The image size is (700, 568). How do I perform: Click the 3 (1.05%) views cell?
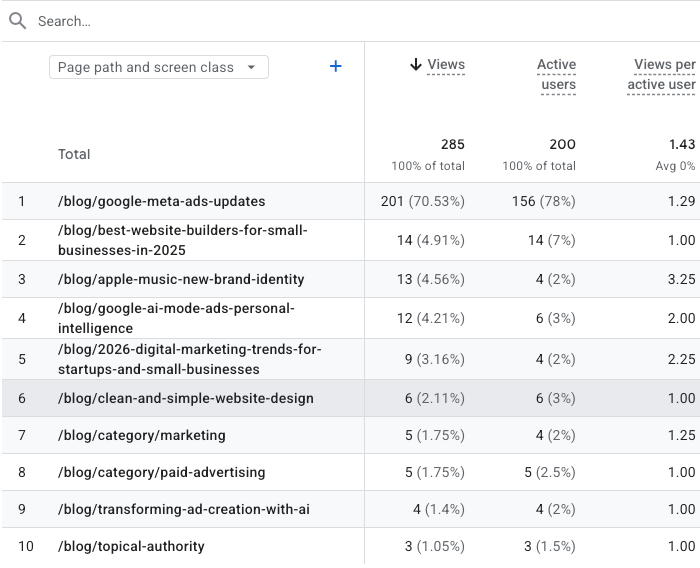pos(435,547)
